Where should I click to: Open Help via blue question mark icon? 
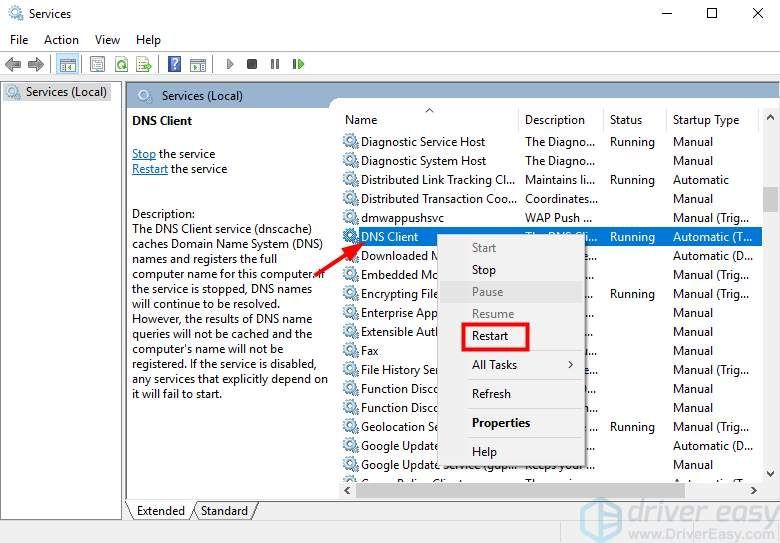(175, 64)
